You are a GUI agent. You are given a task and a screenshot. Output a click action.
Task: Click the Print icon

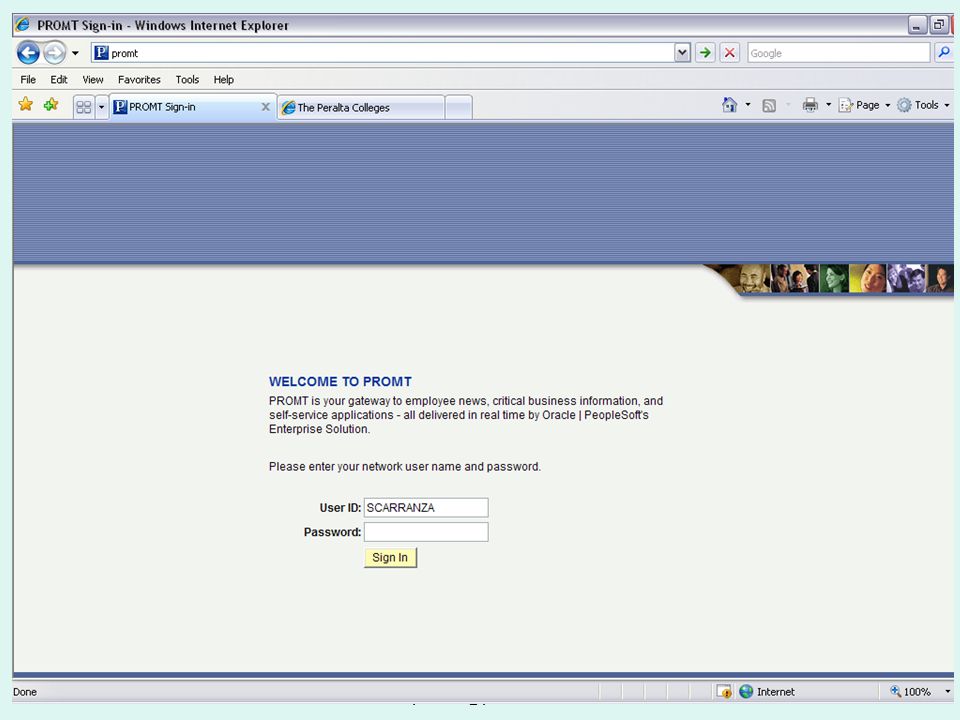tap(810, 105)
